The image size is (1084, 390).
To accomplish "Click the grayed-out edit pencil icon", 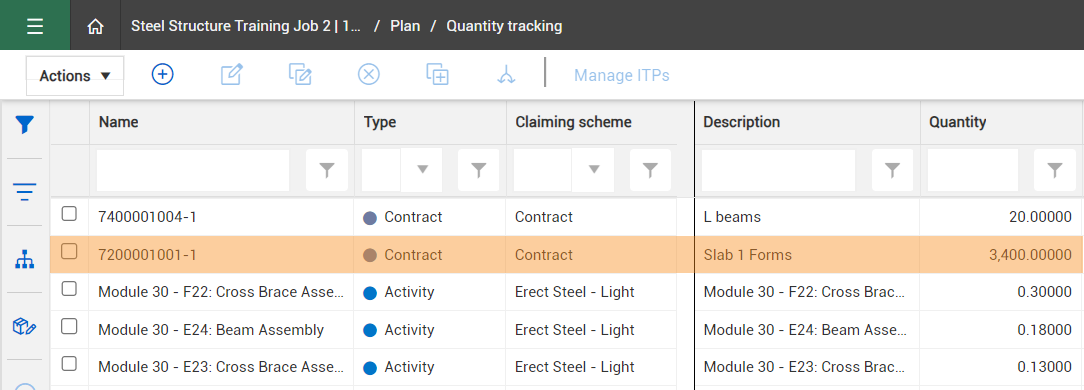I will pyautogui.click(x=232, y=74).
